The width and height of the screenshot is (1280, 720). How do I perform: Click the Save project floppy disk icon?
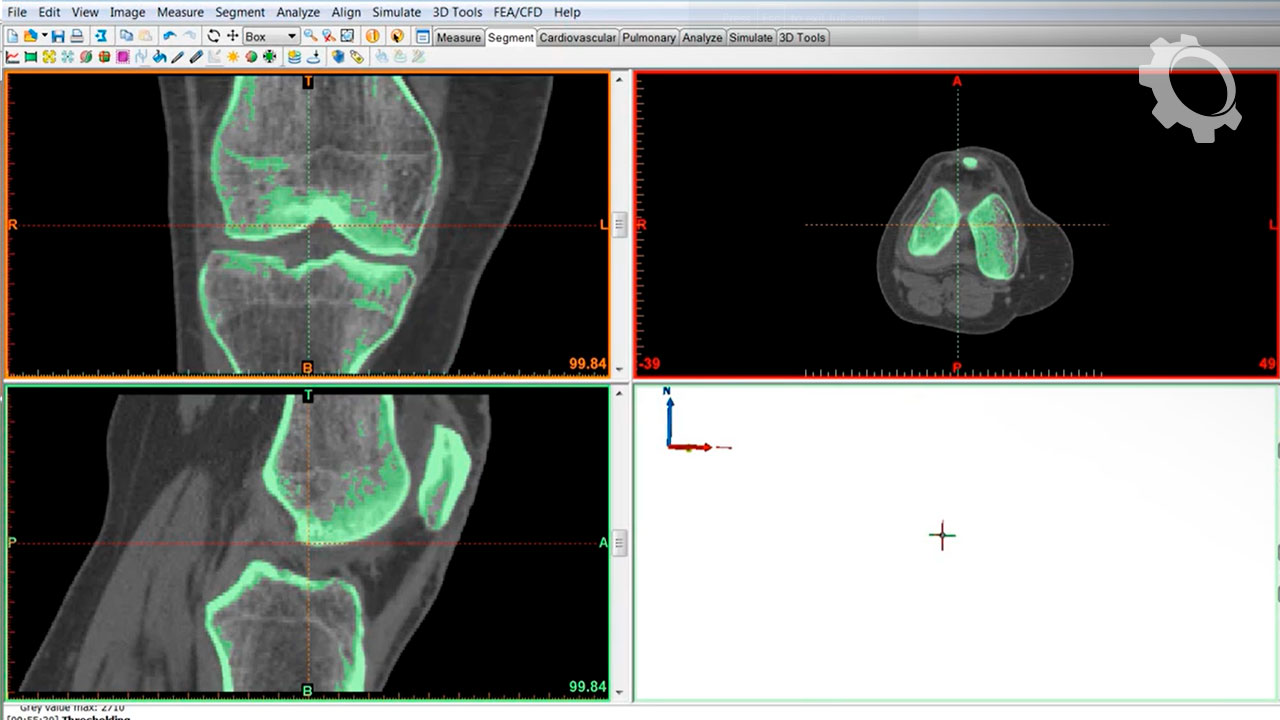58,37
